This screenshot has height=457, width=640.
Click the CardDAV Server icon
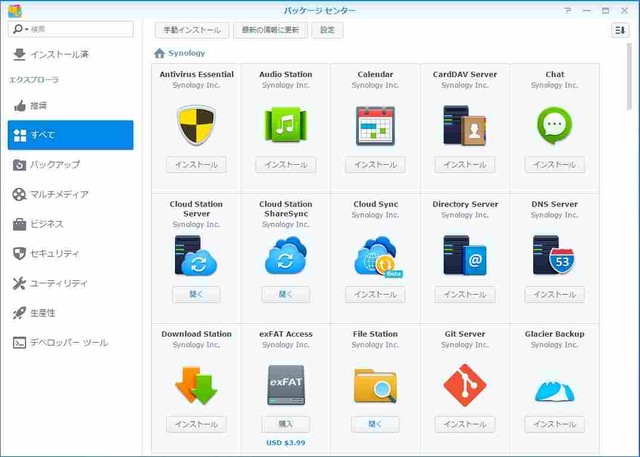click(x=464, y=125)
